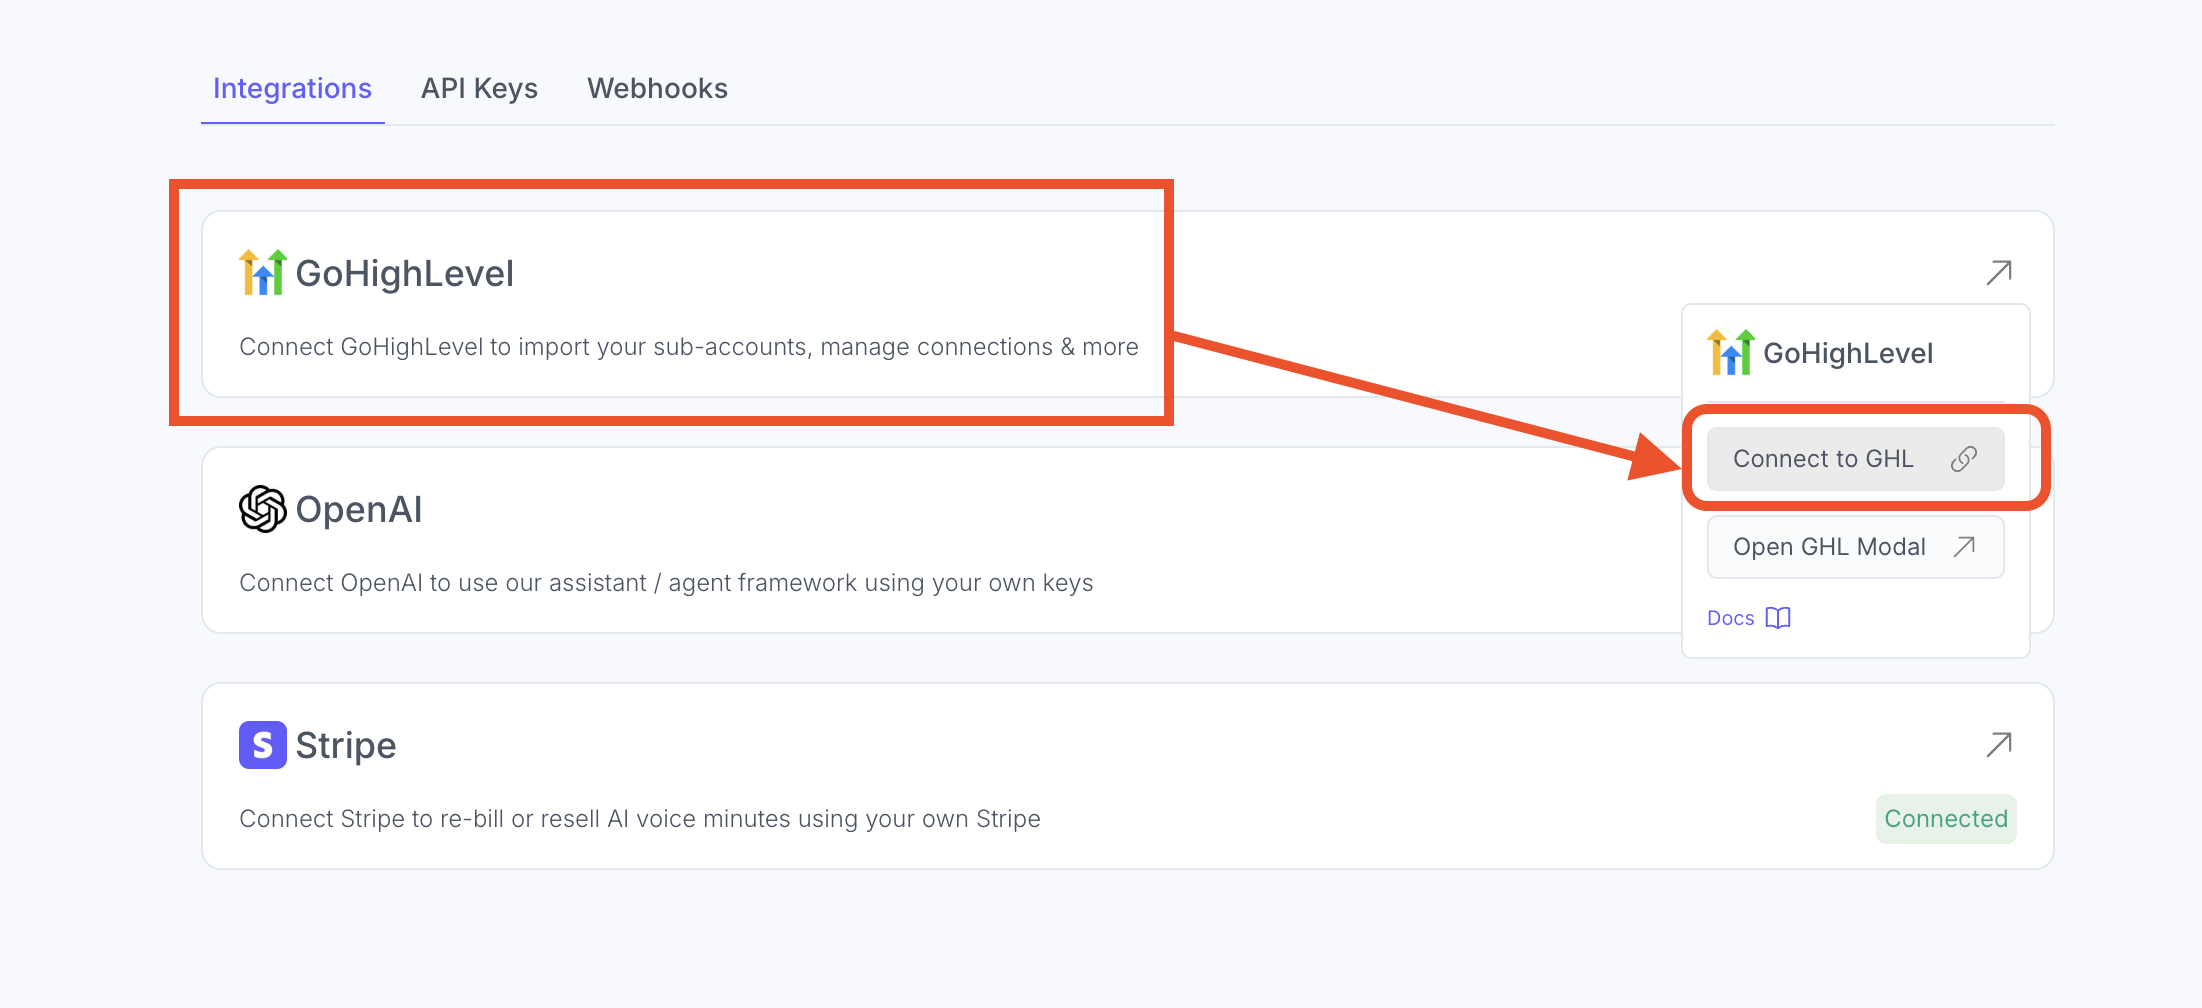Go to the Webhooks tab

pos(657,88)
